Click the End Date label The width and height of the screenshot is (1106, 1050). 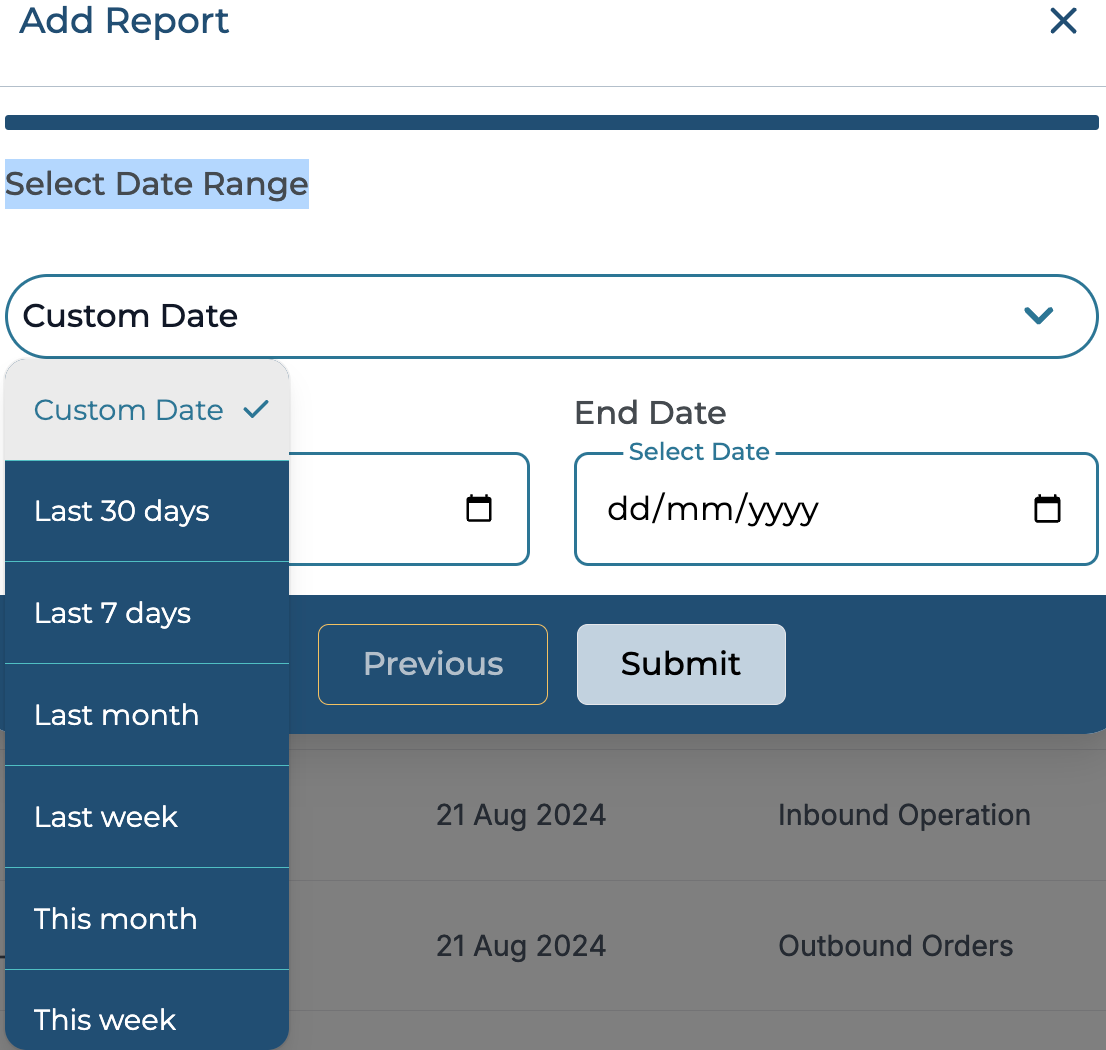(650, 412)
